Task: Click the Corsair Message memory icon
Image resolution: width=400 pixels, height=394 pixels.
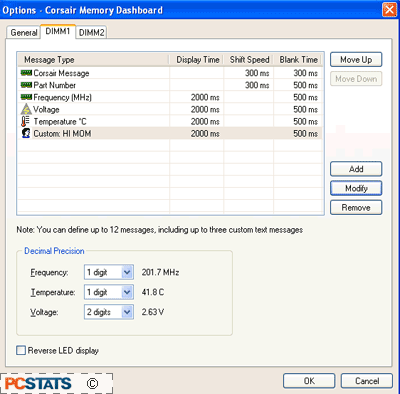Action: pyautogui.click(x=26, y=73)
